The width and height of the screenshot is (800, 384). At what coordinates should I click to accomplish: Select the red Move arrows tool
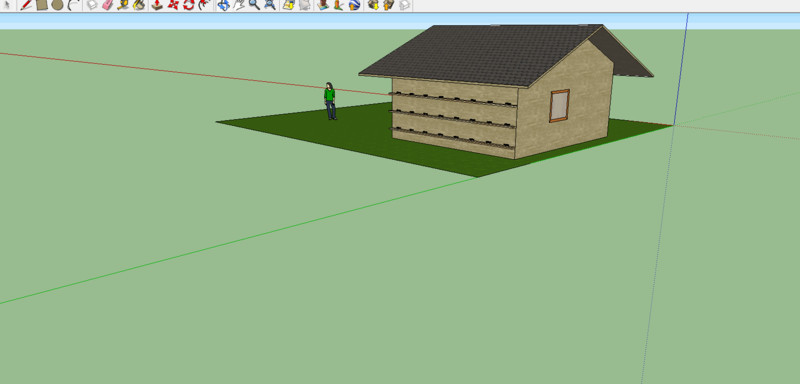[x=173, y=5]
